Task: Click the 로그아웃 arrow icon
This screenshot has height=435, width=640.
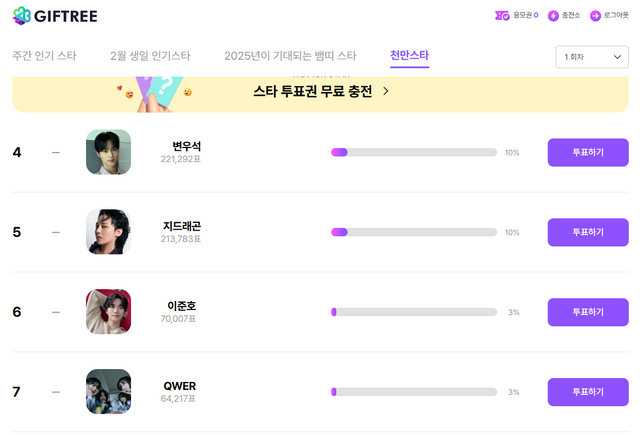Action: (595, 15)
